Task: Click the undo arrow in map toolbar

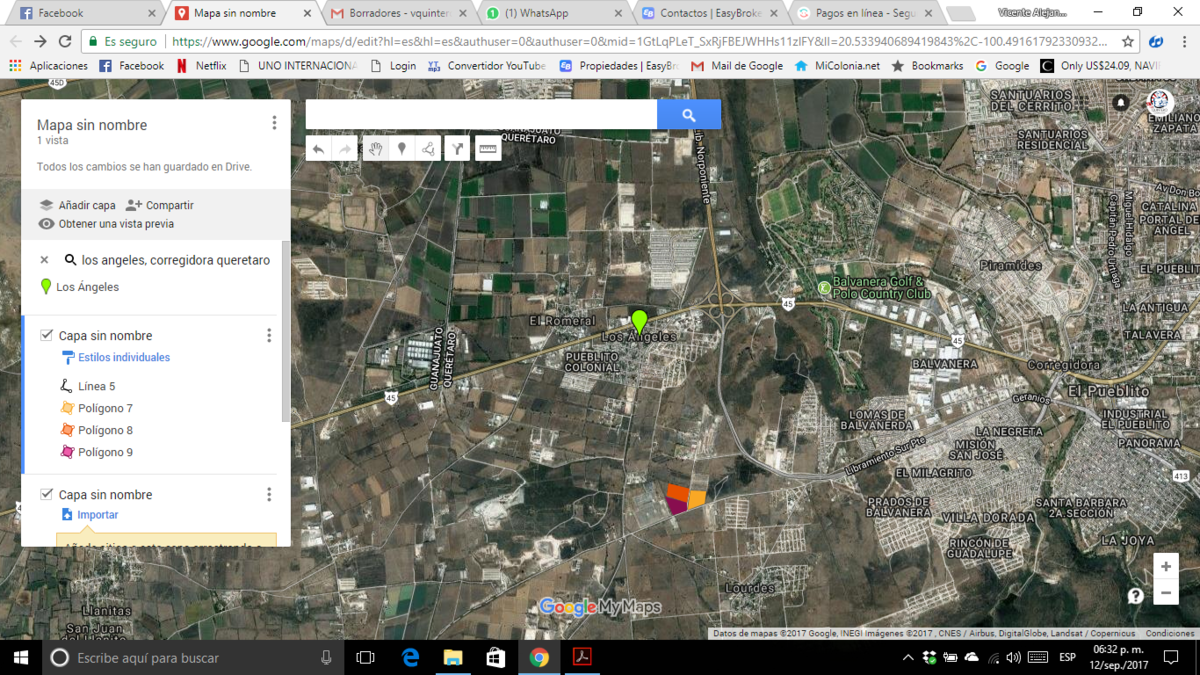Action: click(318, 149)
